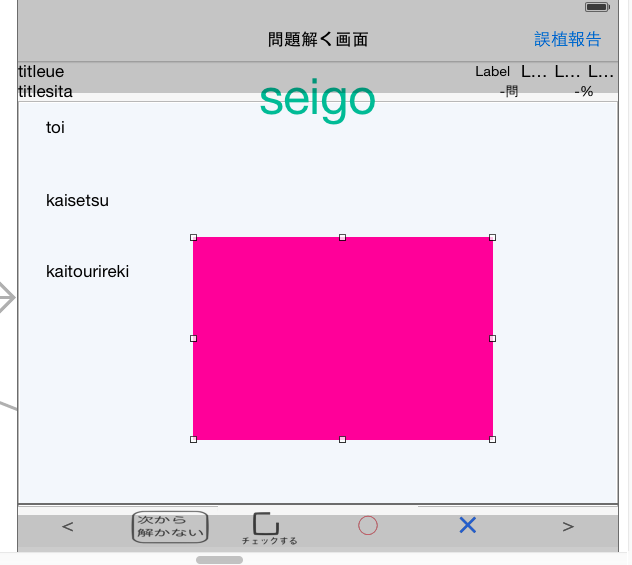Image resolution: width=632 pixels, height=565 pixels.
Task: Select the kaitourireki label
Action: point(87,272)
